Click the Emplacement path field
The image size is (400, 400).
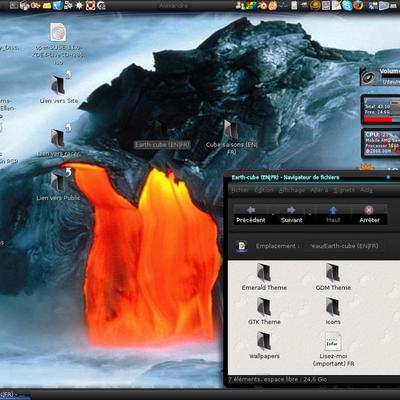pos(344,246)
